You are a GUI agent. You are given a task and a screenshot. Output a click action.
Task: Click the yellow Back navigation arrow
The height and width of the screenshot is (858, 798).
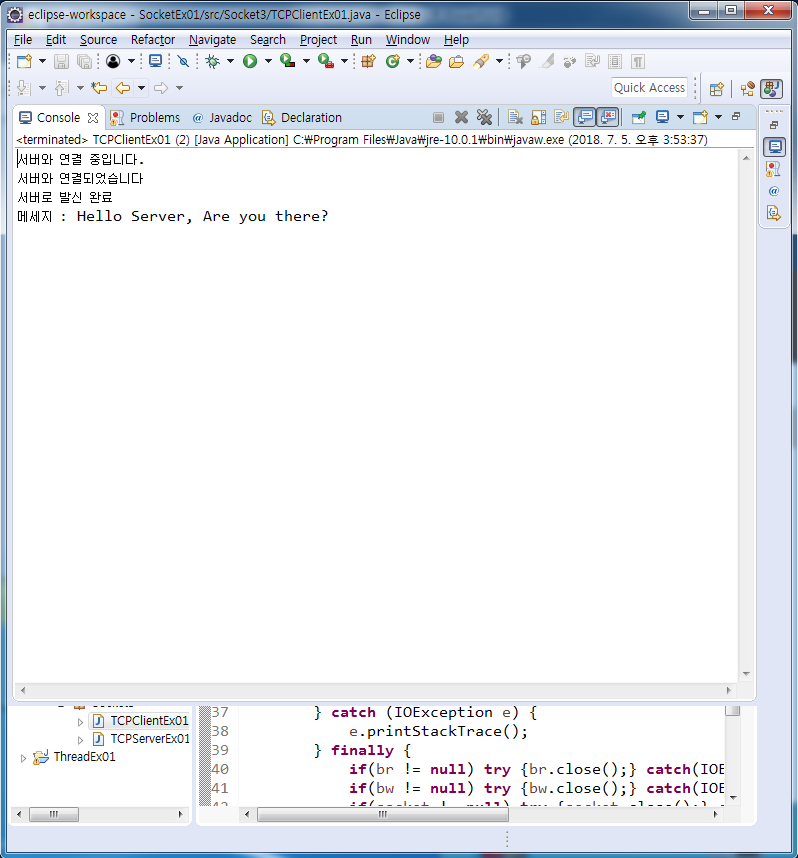tap(123, 88)
